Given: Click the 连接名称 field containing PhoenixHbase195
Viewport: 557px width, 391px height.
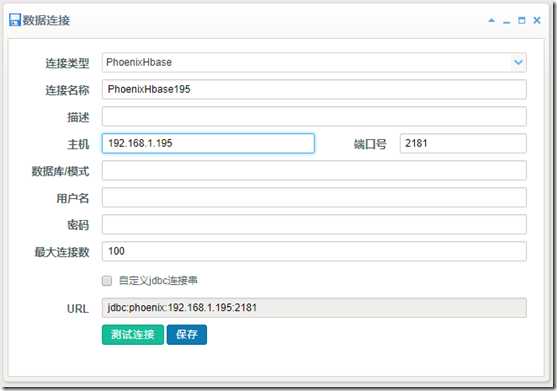Looking at the screenshot, I should (314, 89).
